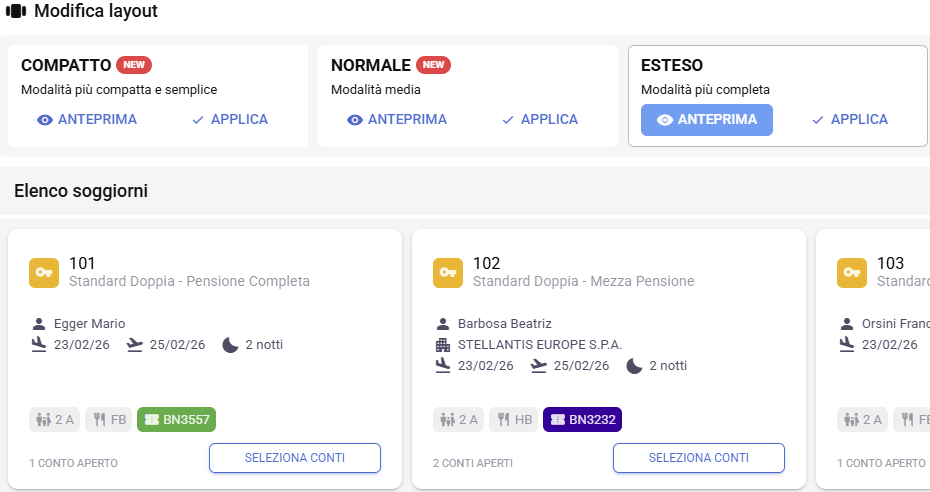Click Seleziona Conti for room 101
The height and width of the screenshot is (492, 930).
click(x=295, y=458)
